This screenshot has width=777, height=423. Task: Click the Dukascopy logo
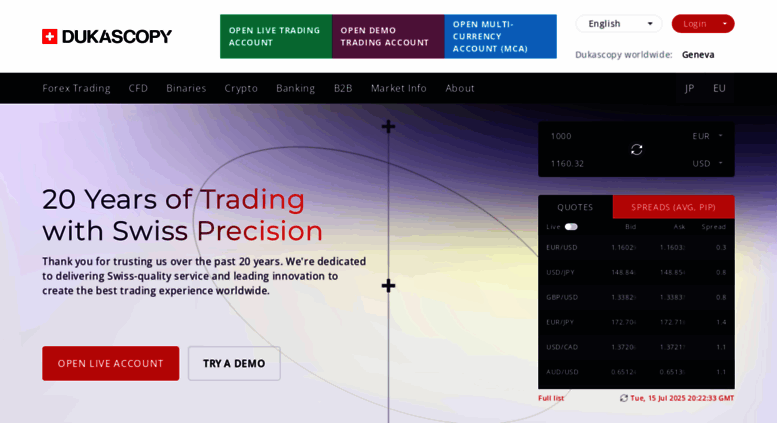click(107, 36)
